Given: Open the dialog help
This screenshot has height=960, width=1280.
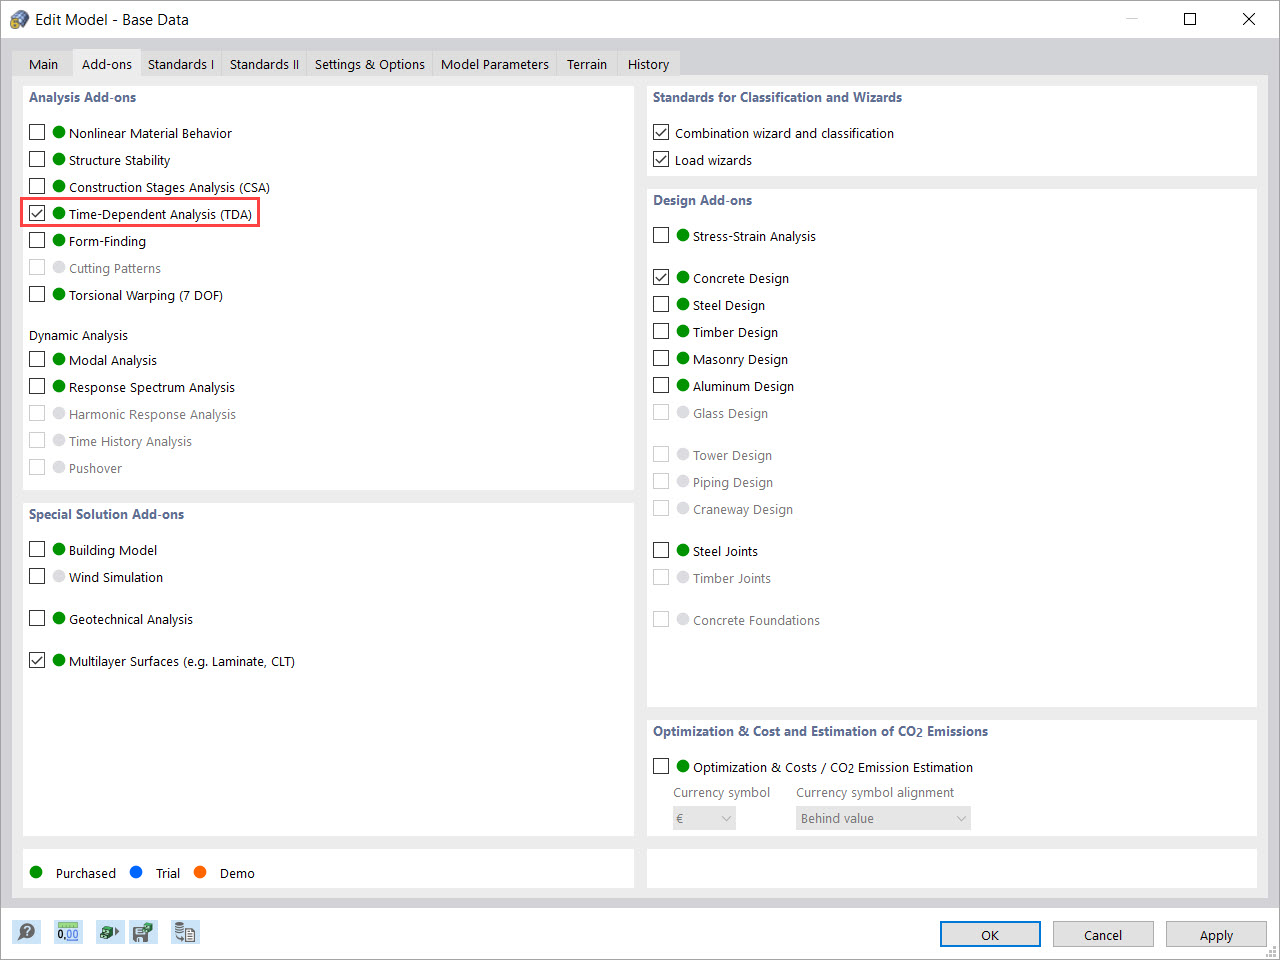Looking at the screenshot, I should (27, 932).
